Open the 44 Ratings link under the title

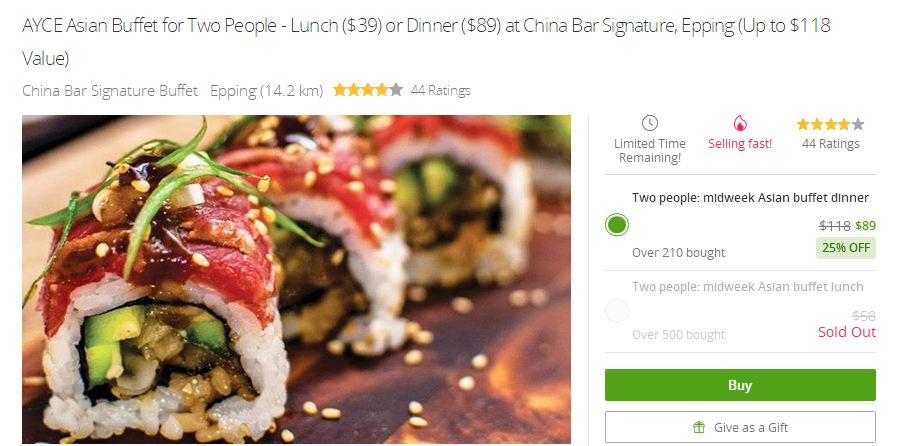440,90
